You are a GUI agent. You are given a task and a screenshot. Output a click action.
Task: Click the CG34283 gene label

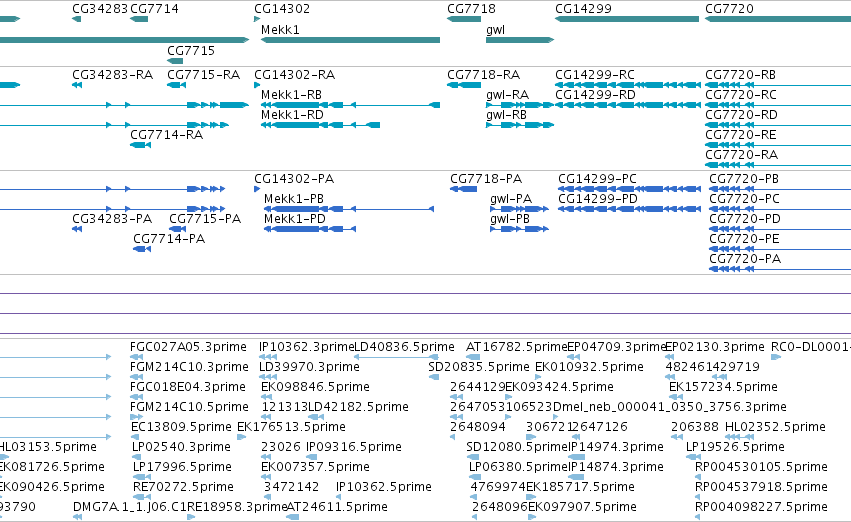point(100,9)
